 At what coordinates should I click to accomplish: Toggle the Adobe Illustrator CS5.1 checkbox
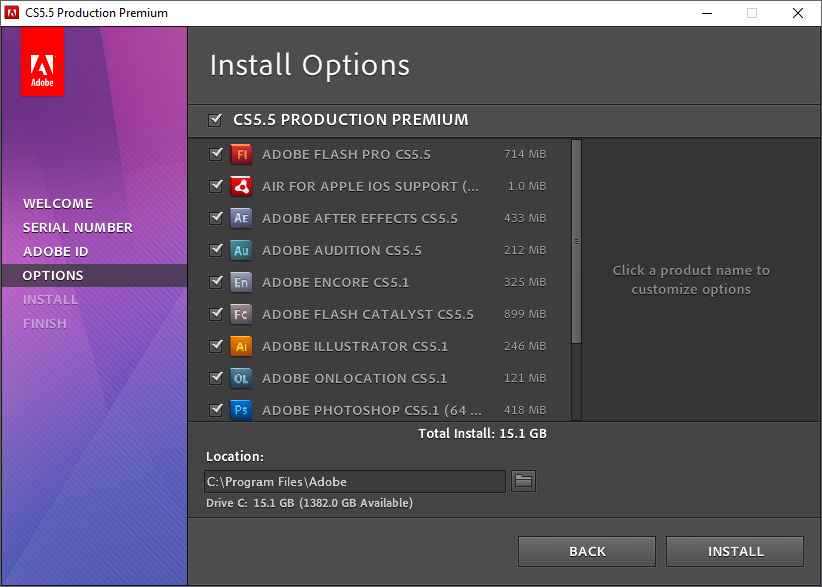tap(216, 346)
